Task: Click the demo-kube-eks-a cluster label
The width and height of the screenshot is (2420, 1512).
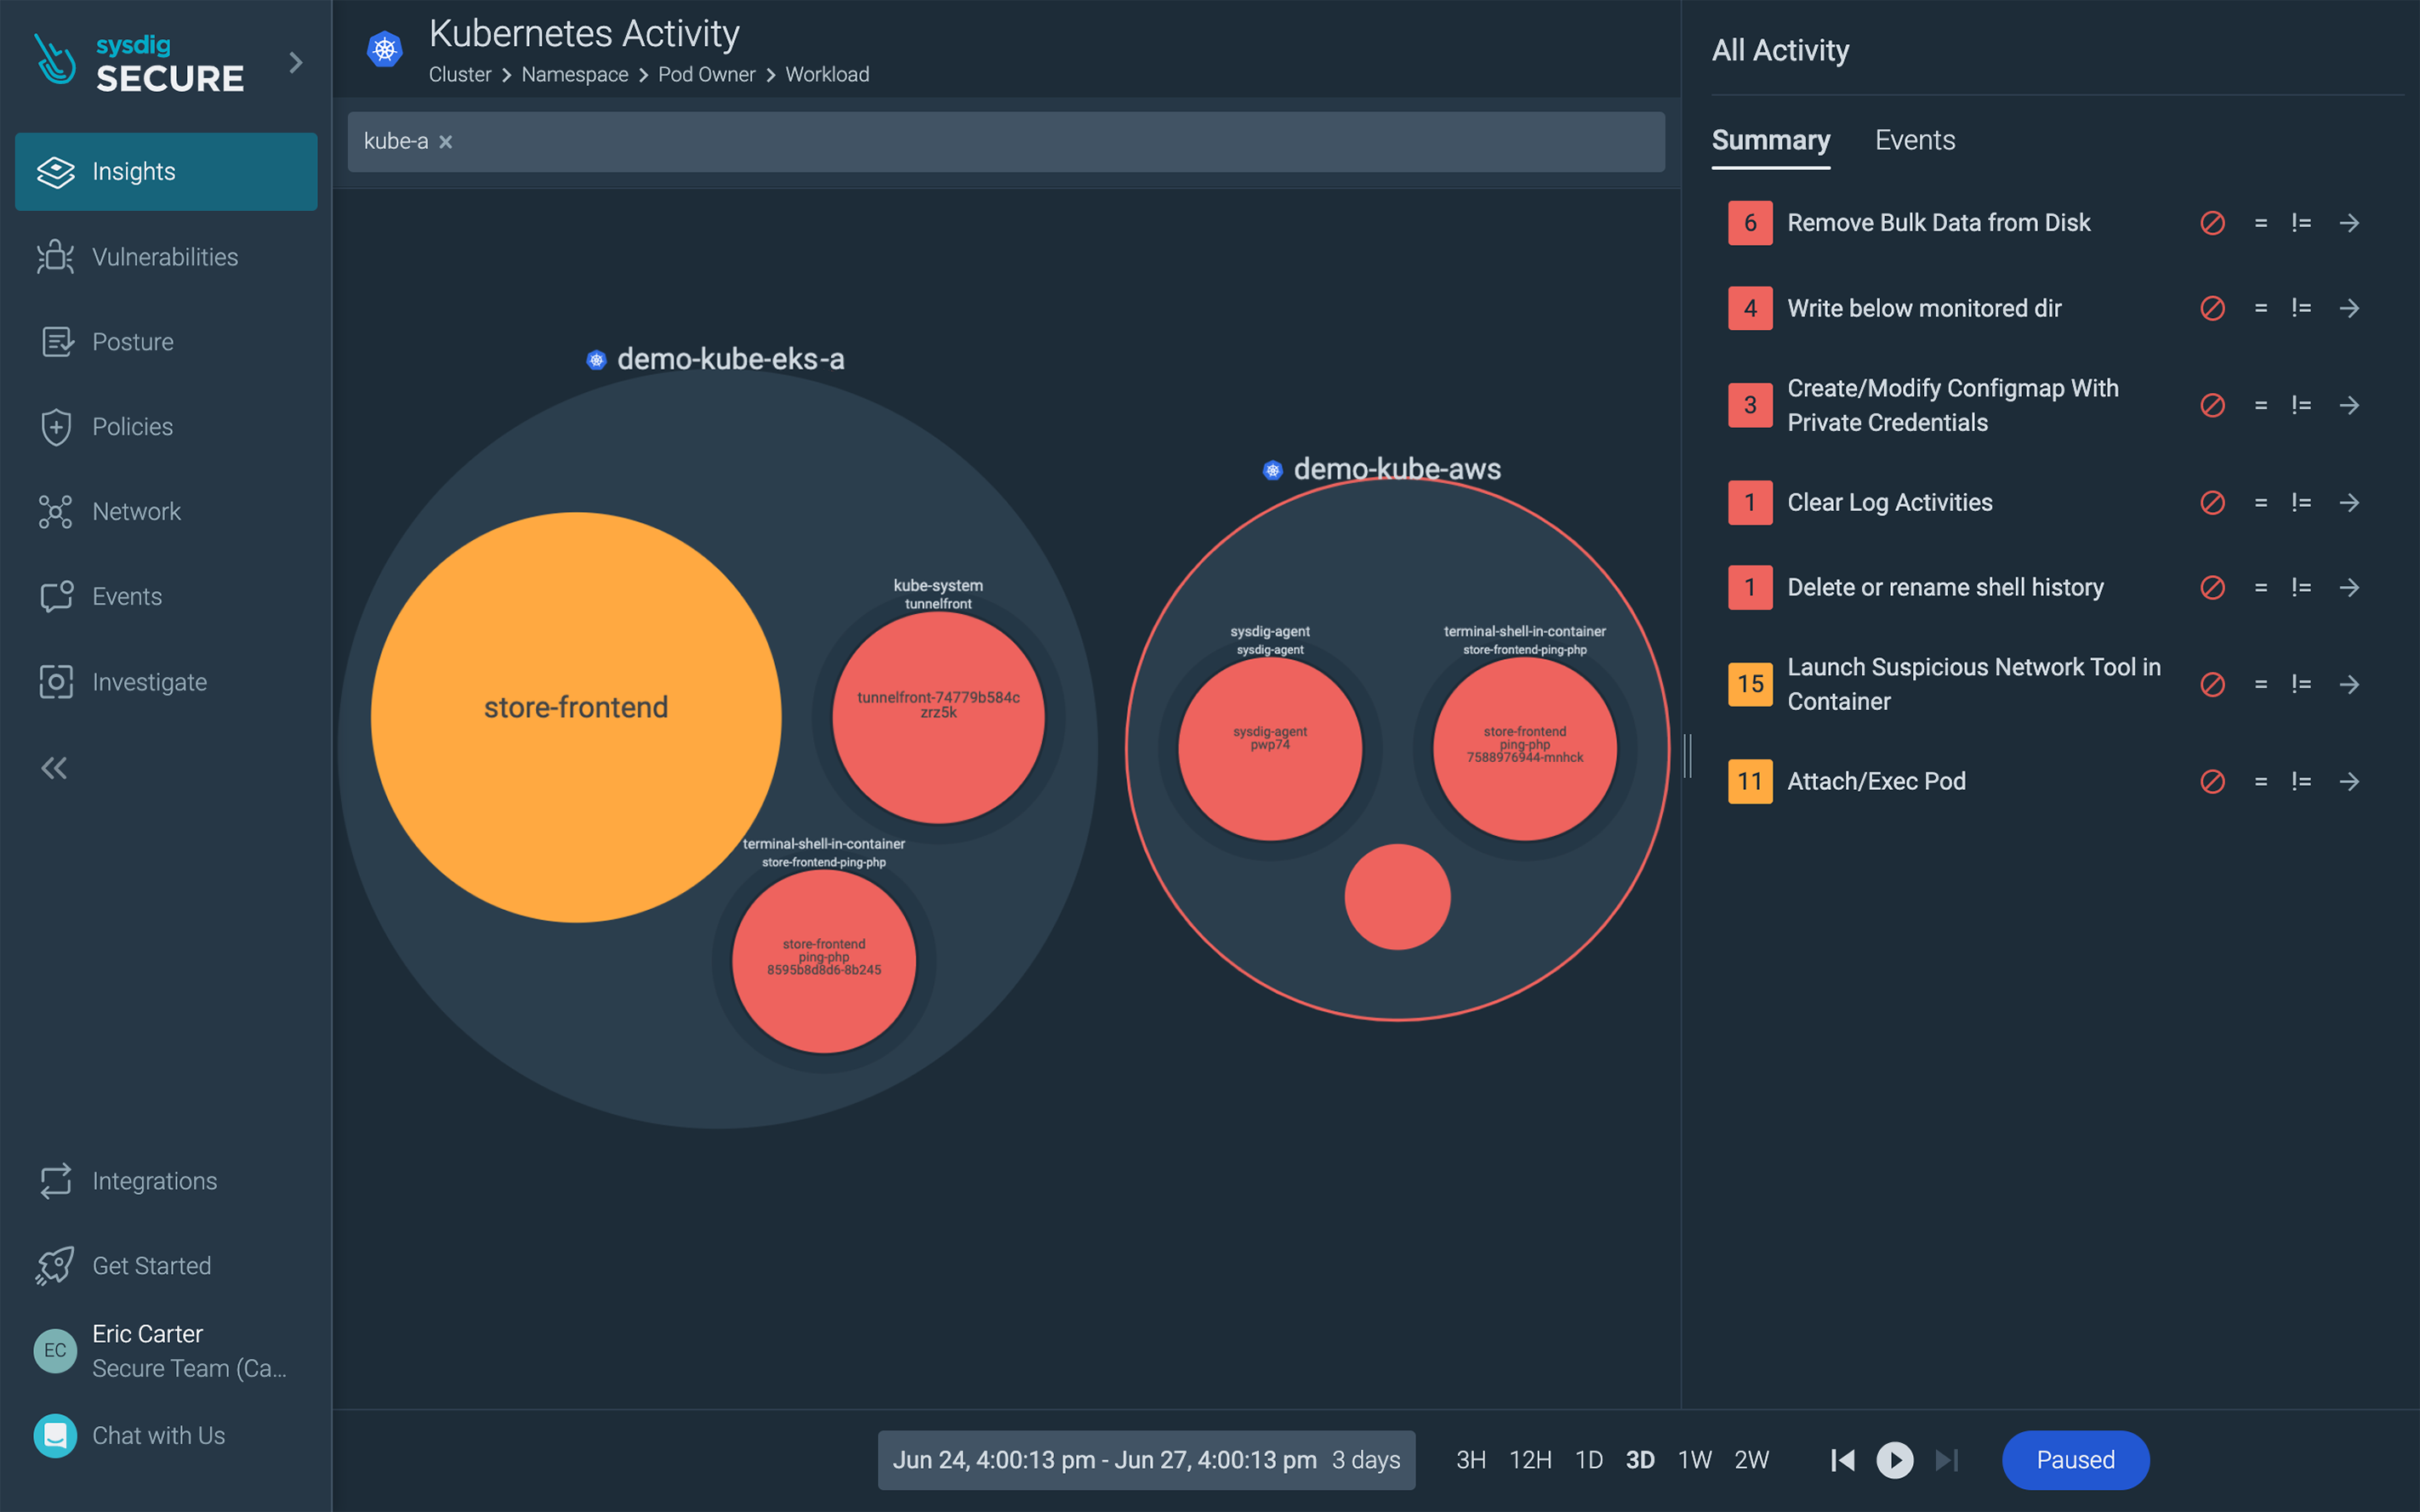Action: click(730, 359)
